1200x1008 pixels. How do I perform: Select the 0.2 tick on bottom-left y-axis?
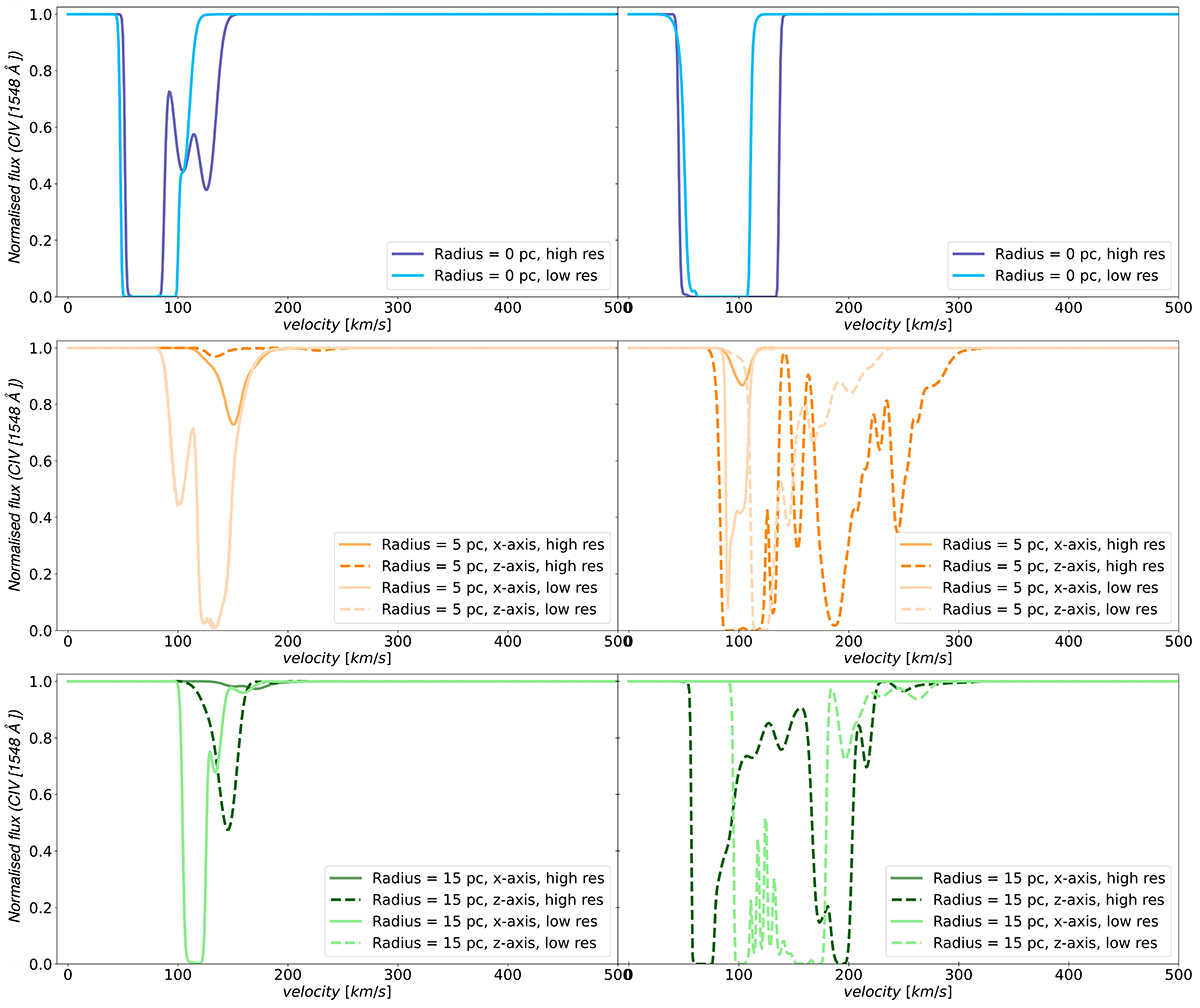40,908
